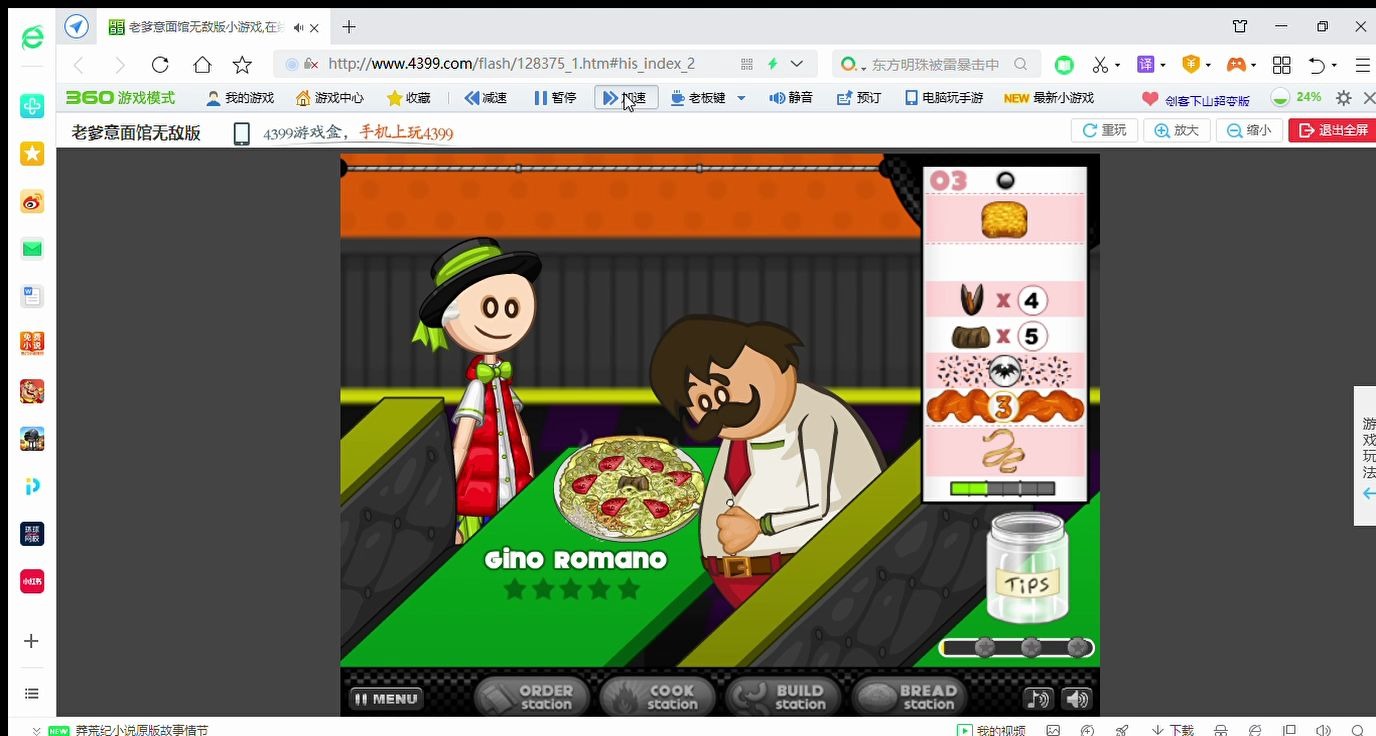Open the address bar history dropdown

pyautogui.click(x=797, y=64)
